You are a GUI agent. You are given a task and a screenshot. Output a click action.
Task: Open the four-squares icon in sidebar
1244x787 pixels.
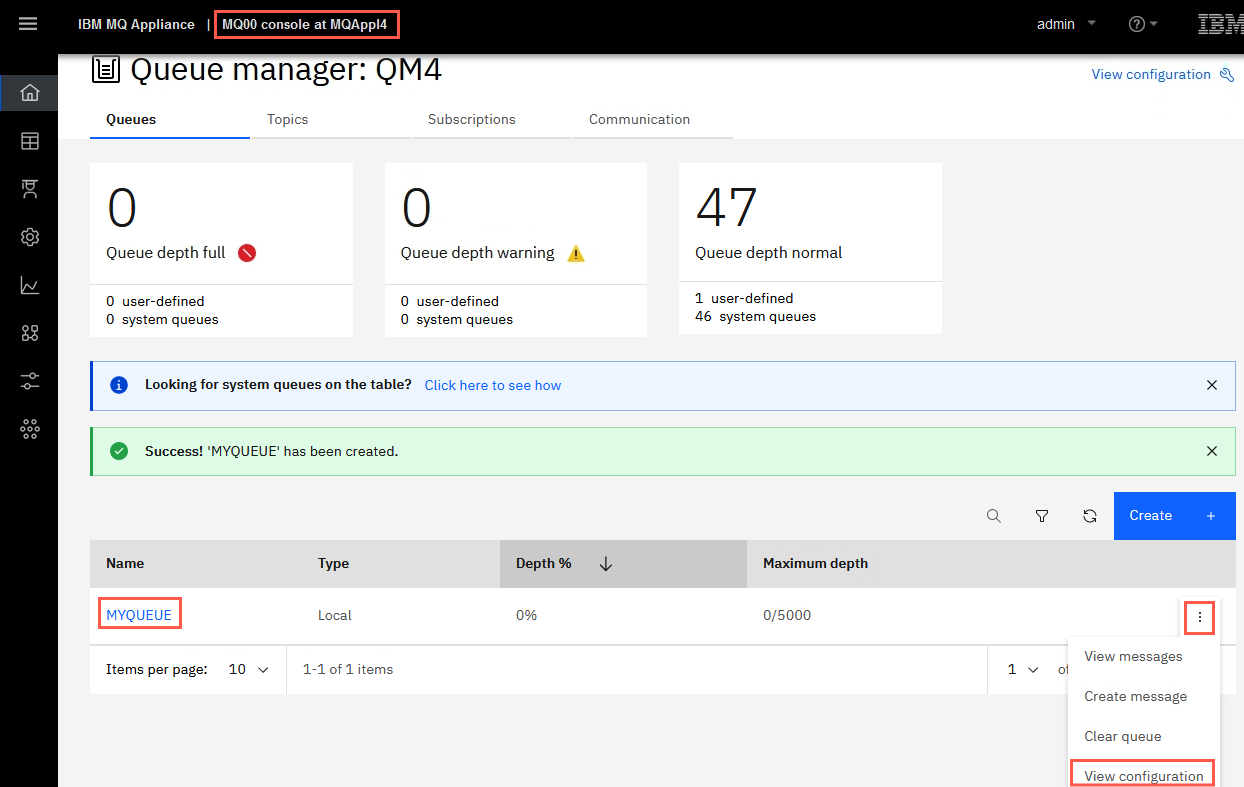30,333
